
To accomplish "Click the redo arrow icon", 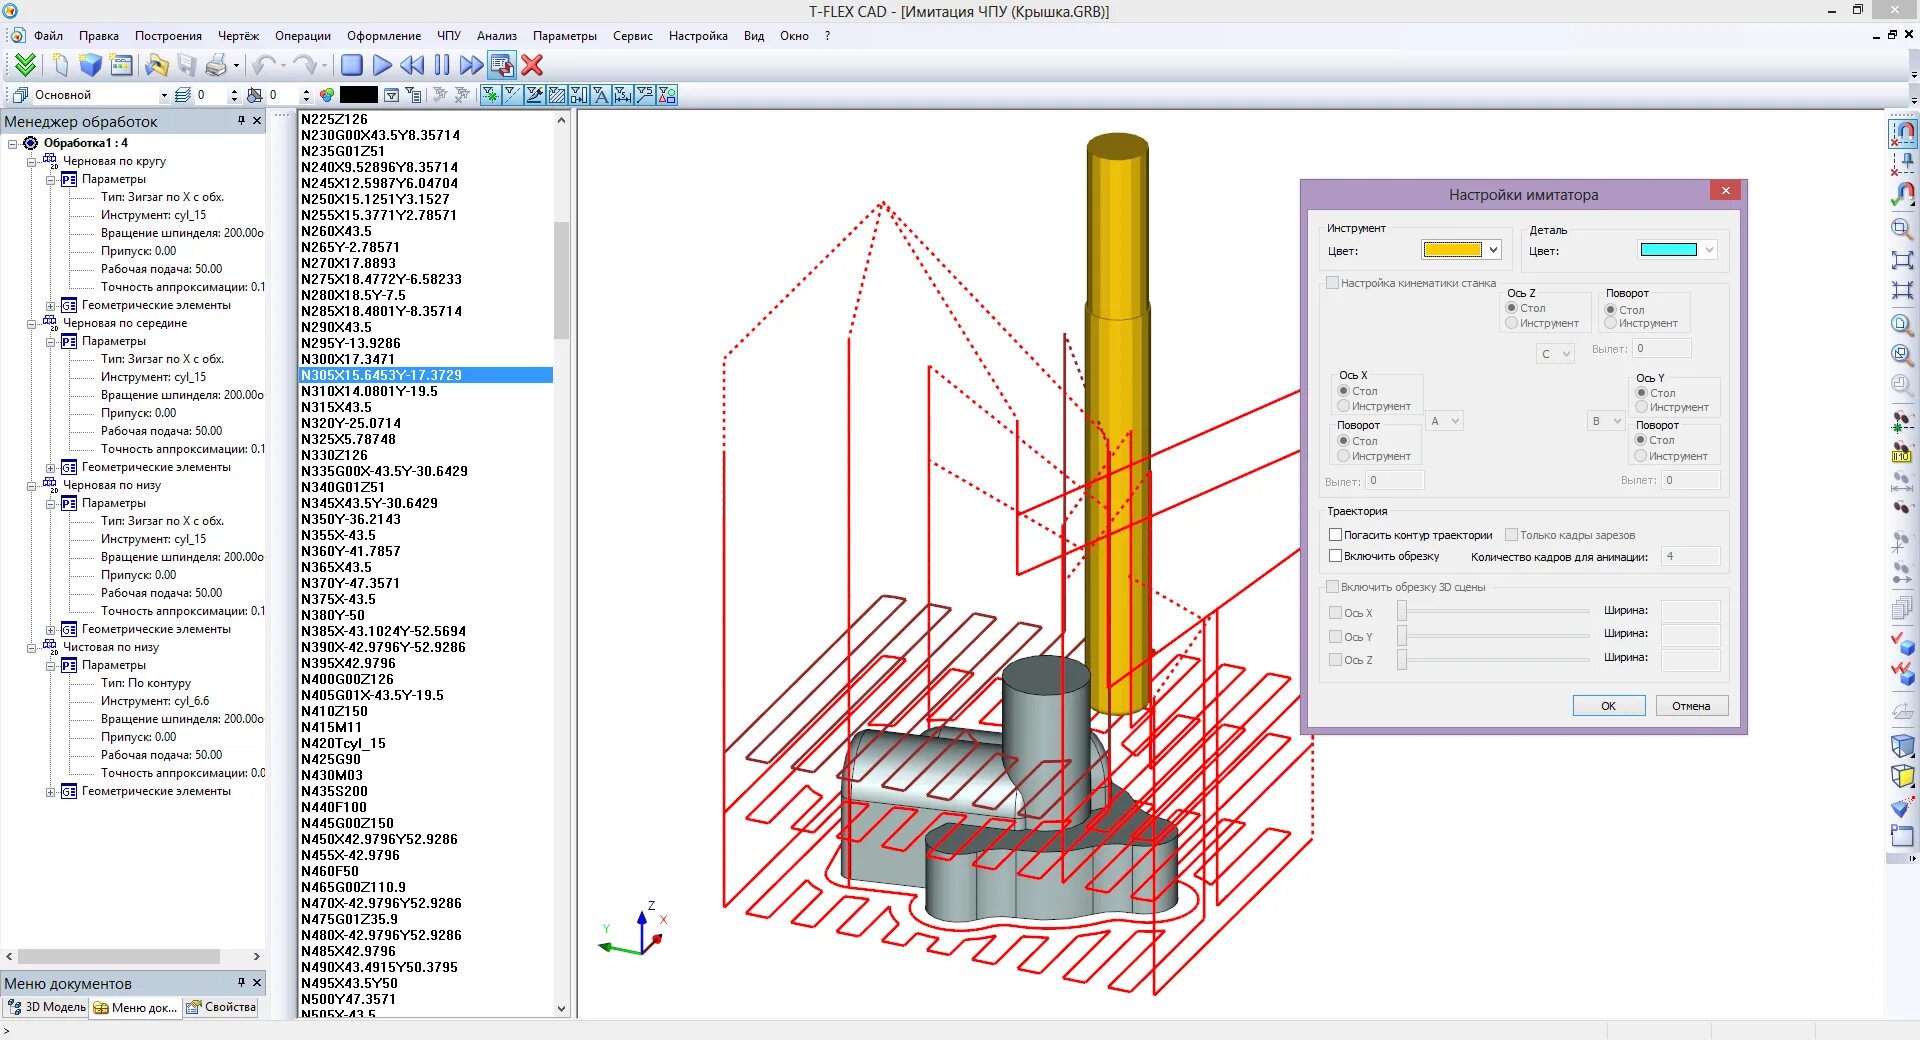I will pyautogui.click(x=305, y=65).
